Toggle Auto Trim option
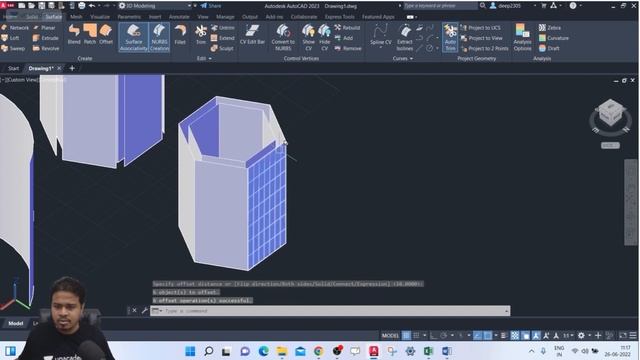The width and height of the screenshot is (640, 360). coord(450,37)
